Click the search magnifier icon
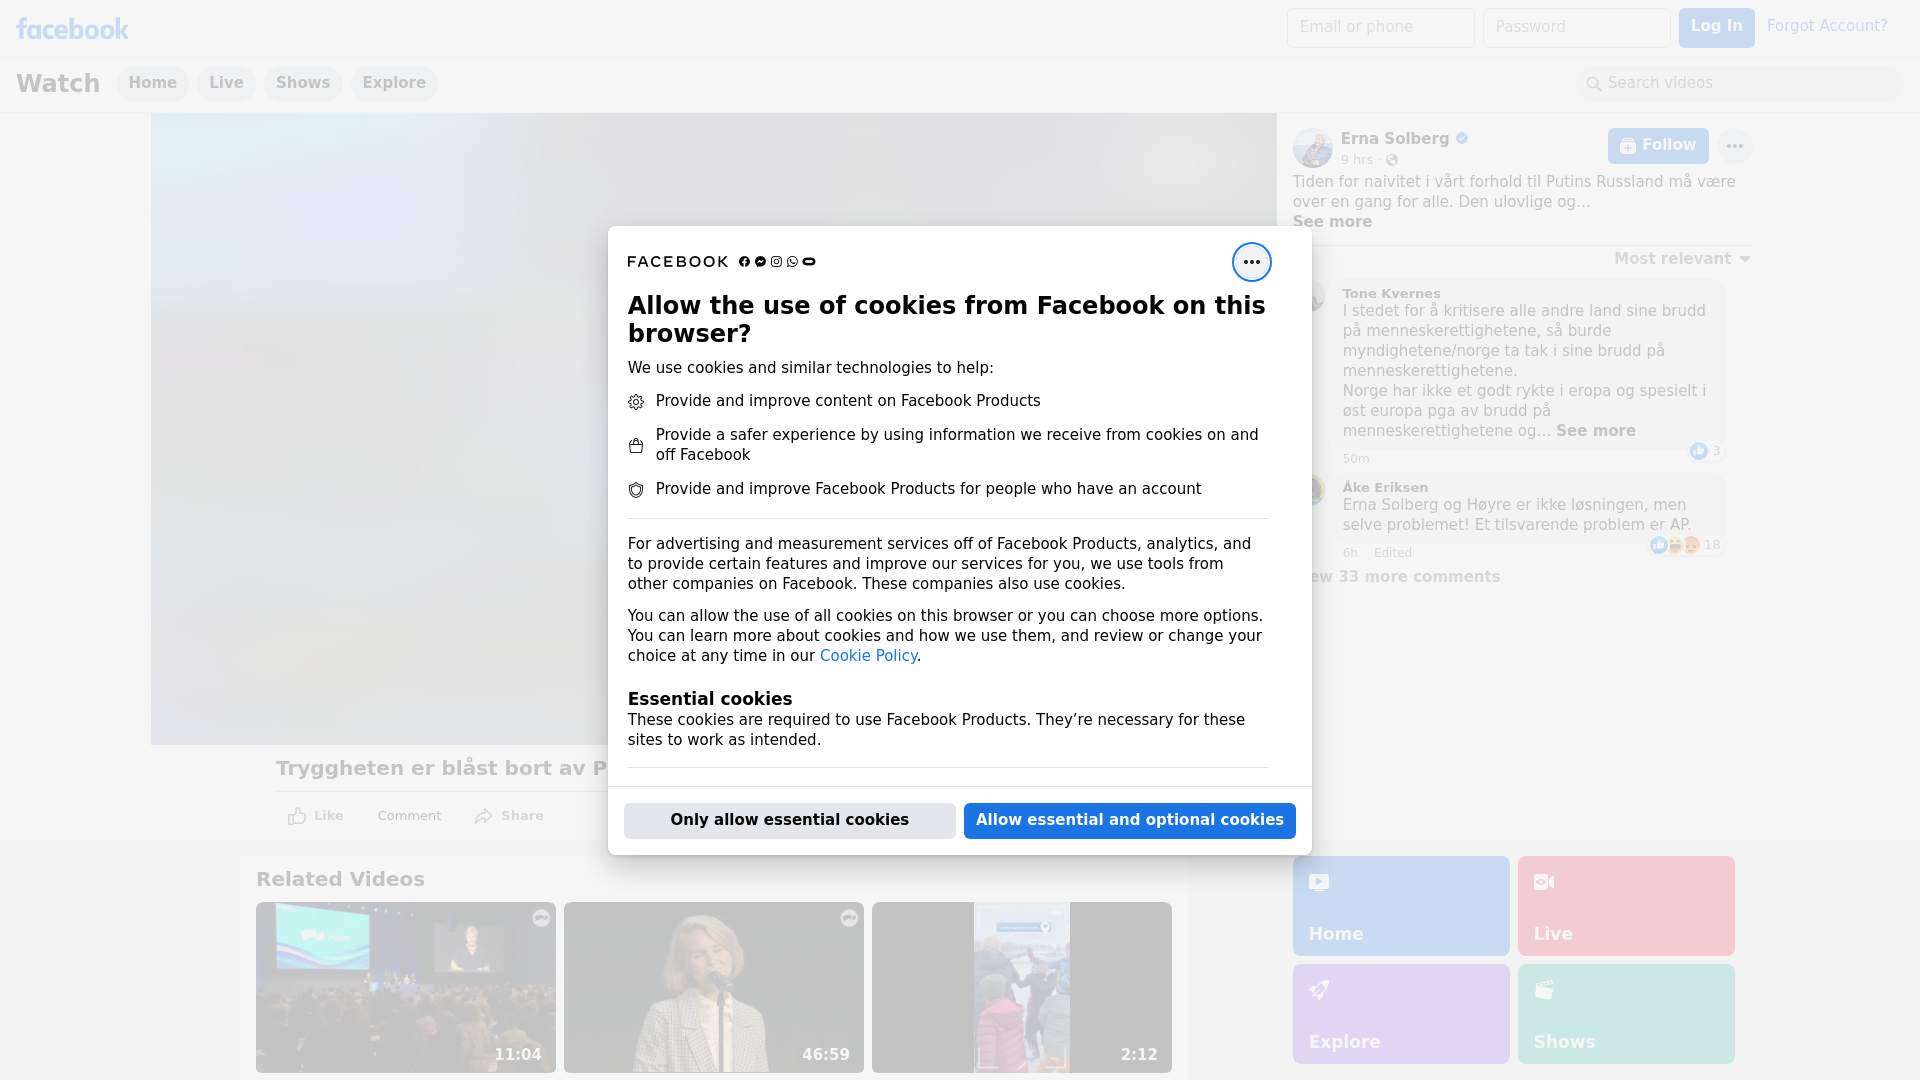Viewport: 1920px width, 1080px height. [1594, 84]
